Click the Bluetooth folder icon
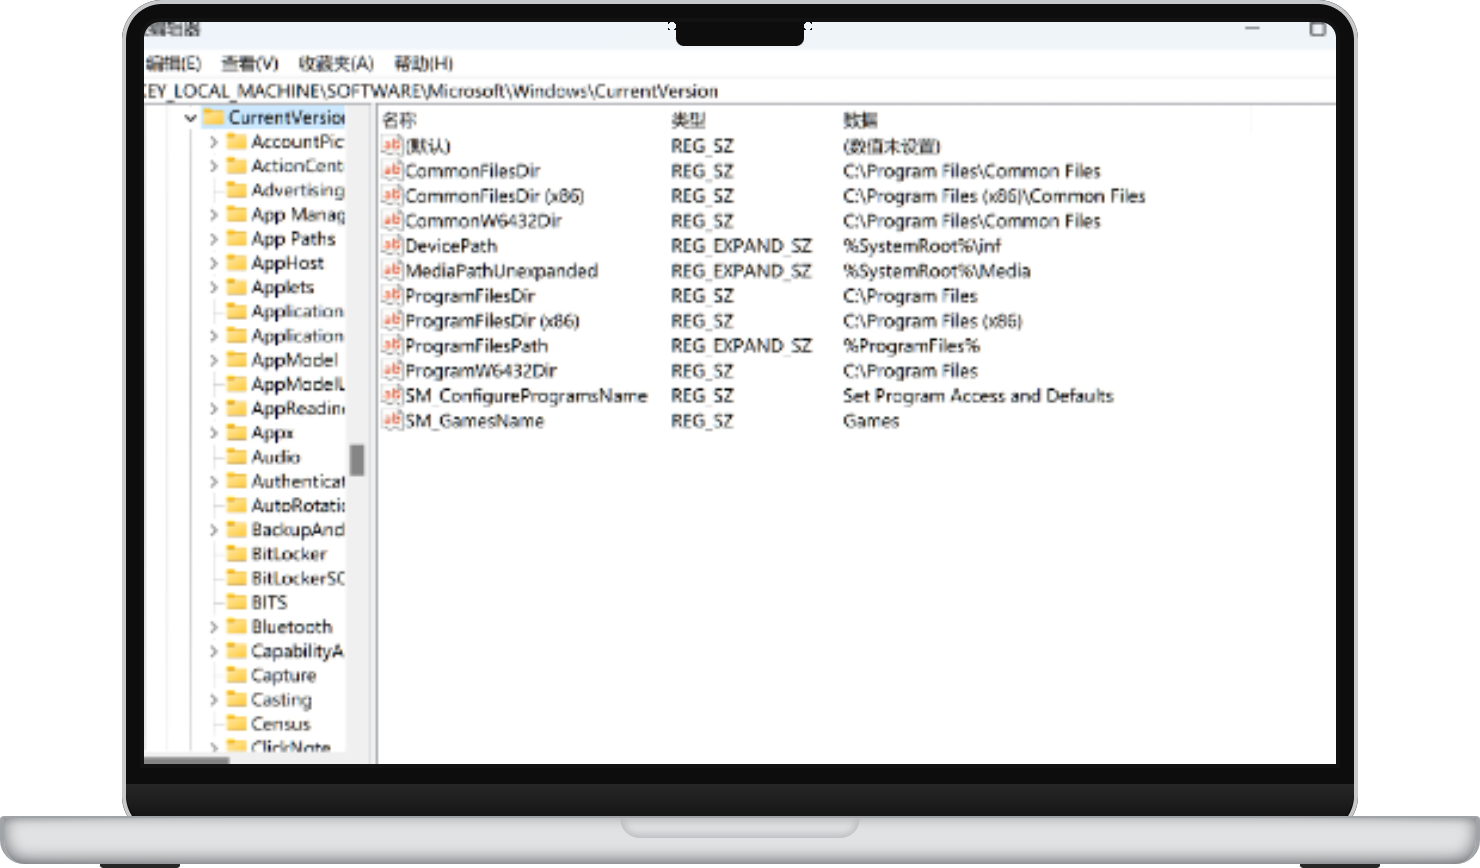This screenshot has height=868, width=1480. coord(237,626)
